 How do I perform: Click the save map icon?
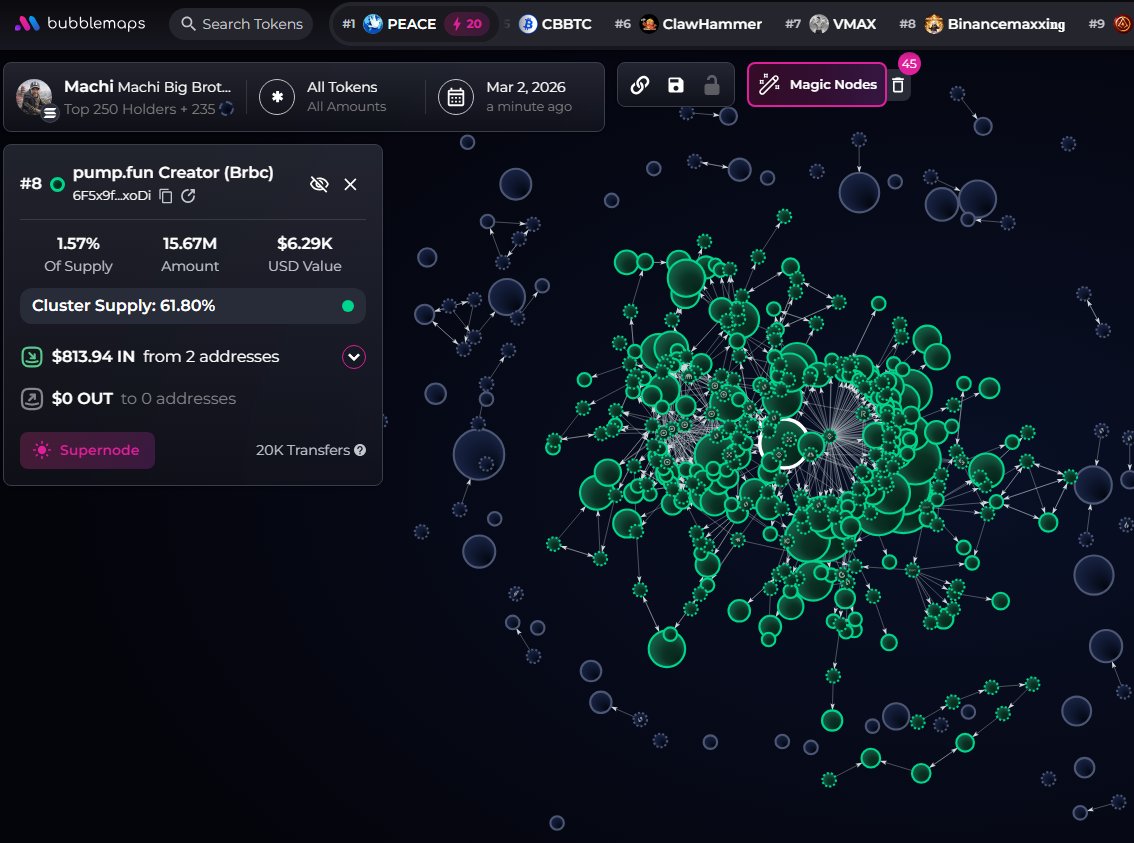click(676, 85)
